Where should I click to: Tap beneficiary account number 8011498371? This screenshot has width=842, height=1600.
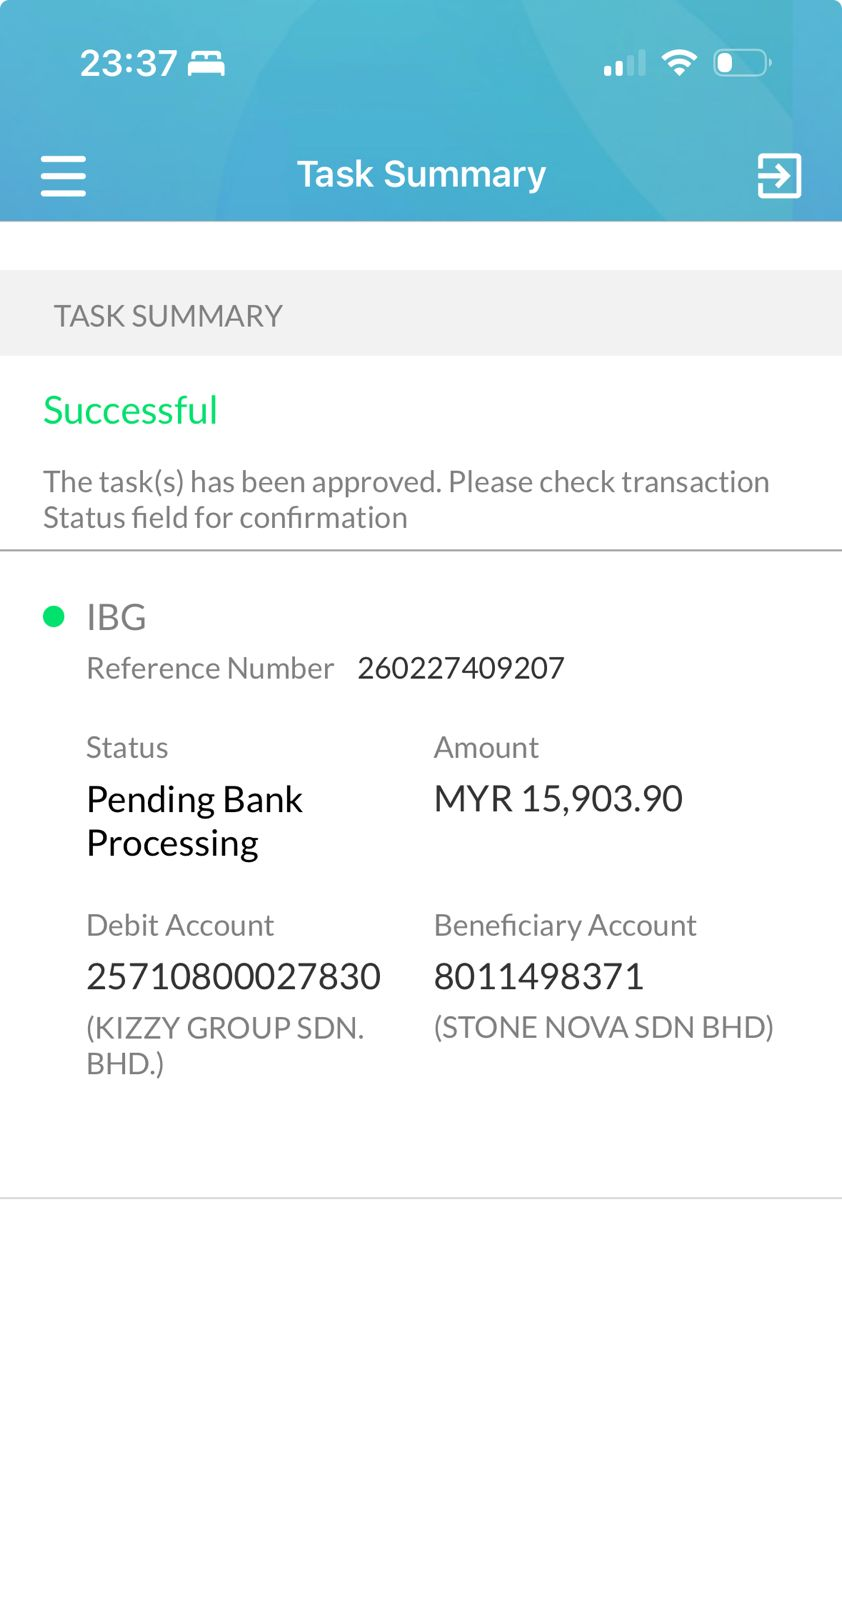coord(538,976)
